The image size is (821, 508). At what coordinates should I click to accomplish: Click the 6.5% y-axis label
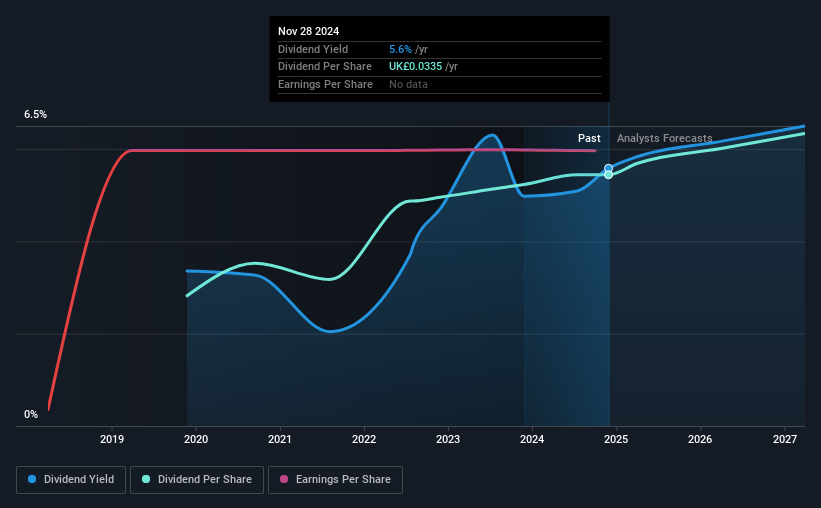pyautogui.click(x=35, y=115)
